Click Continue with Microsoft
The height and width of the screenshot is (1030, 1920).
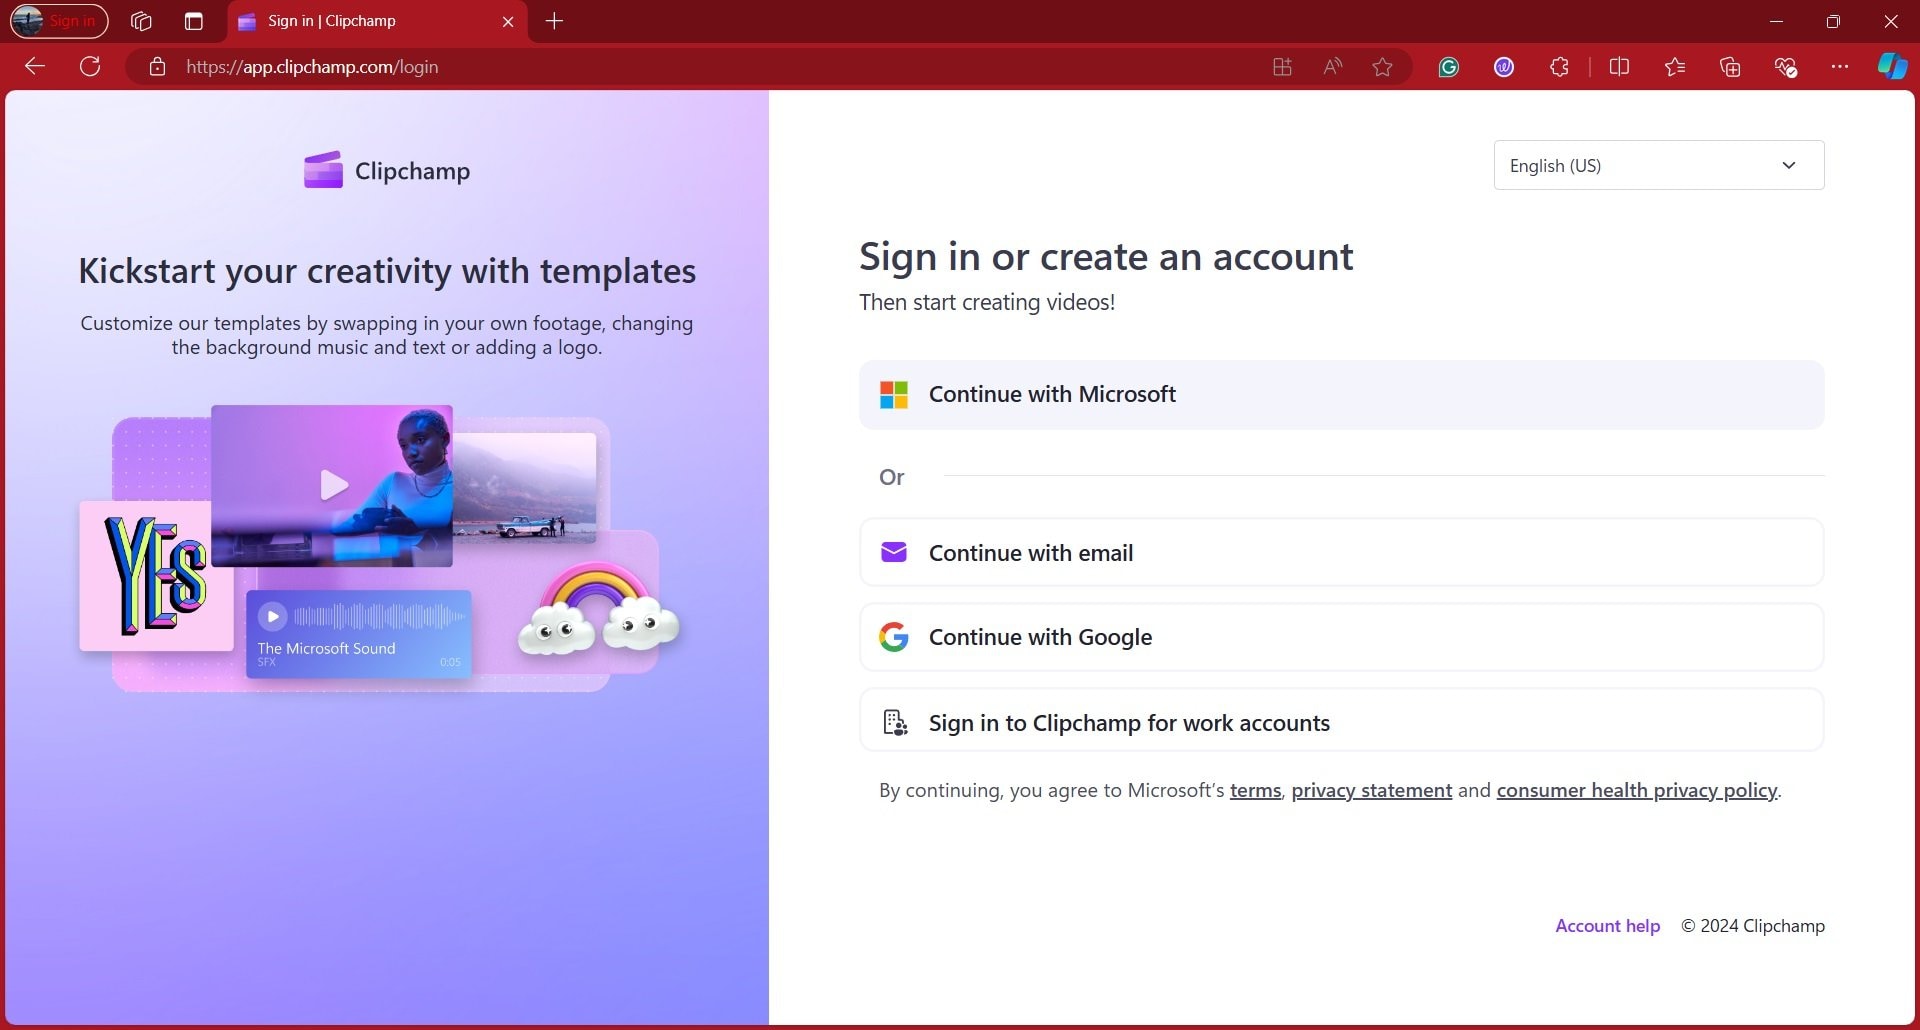click(1342, 395)
